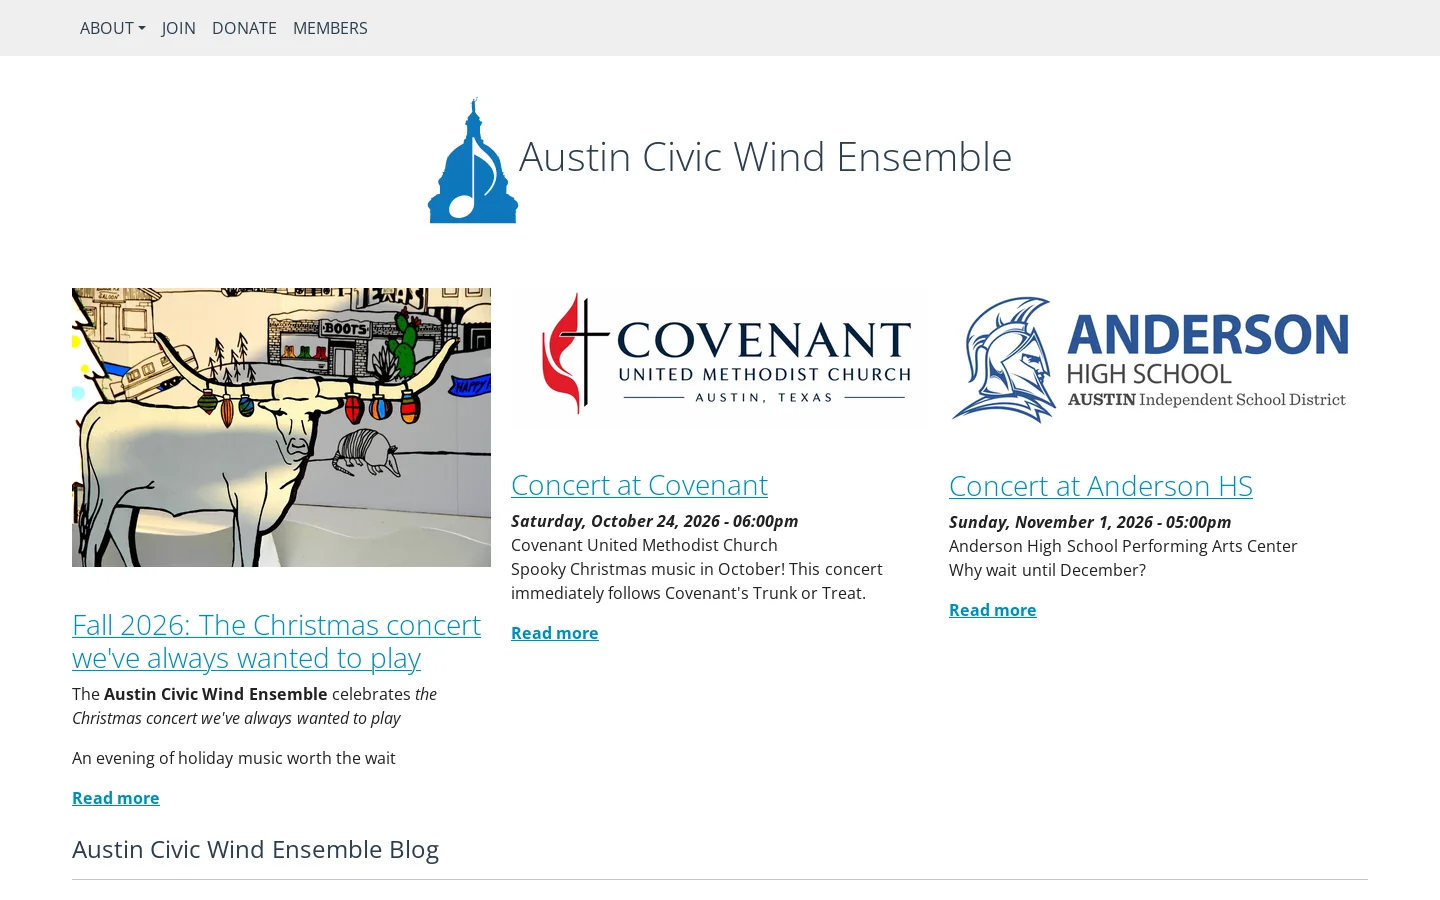Click the blue capitol music note logo
Viewport: 1440px width, 900px height.
pyautogui.click(x=473, y=160)
